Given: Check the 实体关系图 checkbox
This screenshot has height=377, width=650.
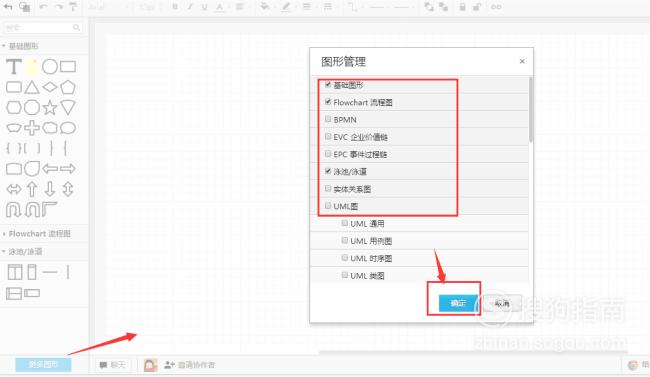Looking at the screenshot, I should point(328,189).
